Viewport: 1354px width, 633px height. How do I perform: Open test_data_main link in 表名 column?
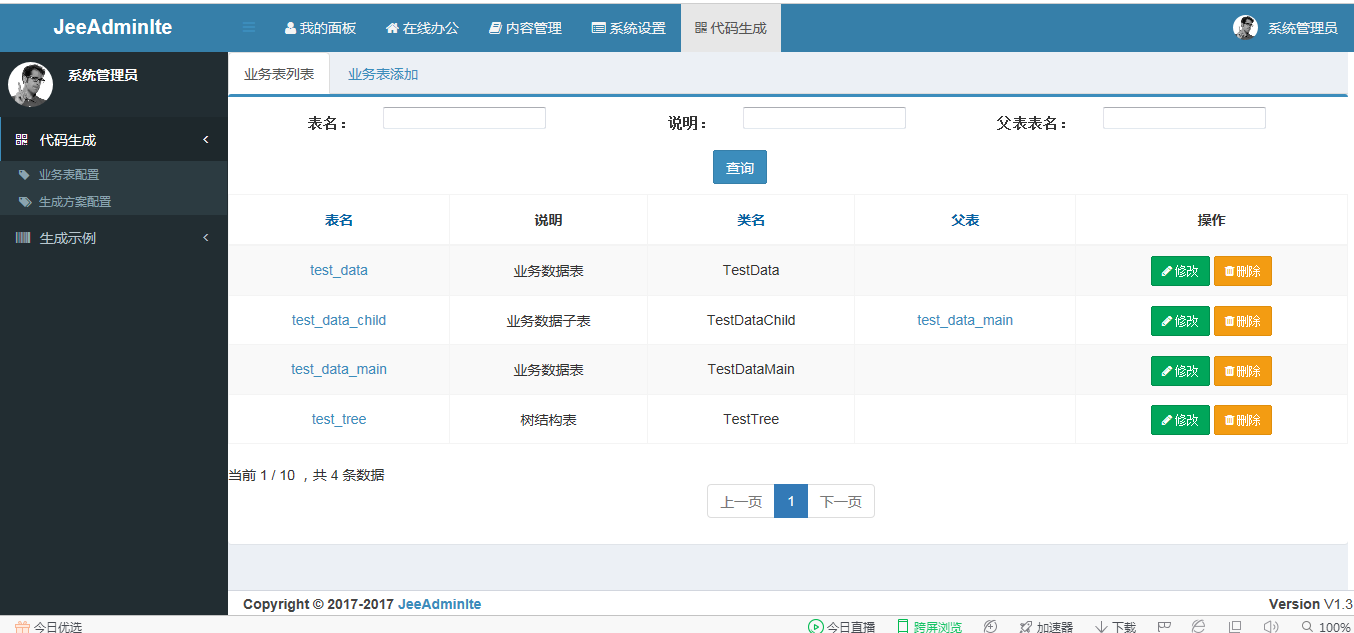pyautogui.click(x=339, y=369)
